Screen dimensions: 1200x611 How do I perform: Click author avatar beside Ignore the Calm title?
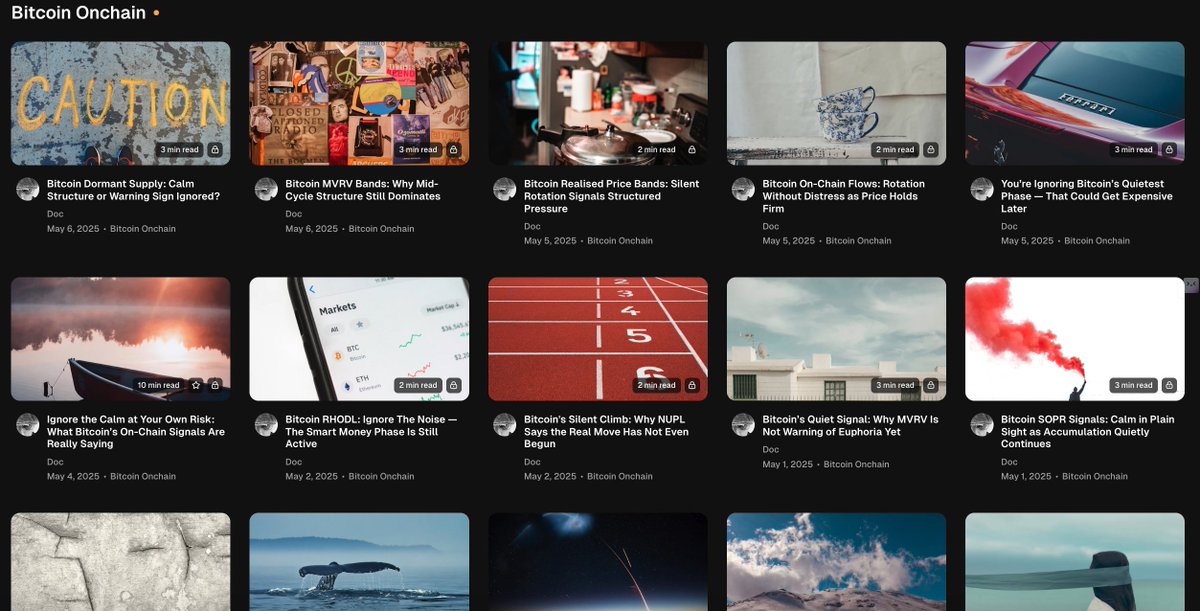pyautogui.click(x=28, y=424)
